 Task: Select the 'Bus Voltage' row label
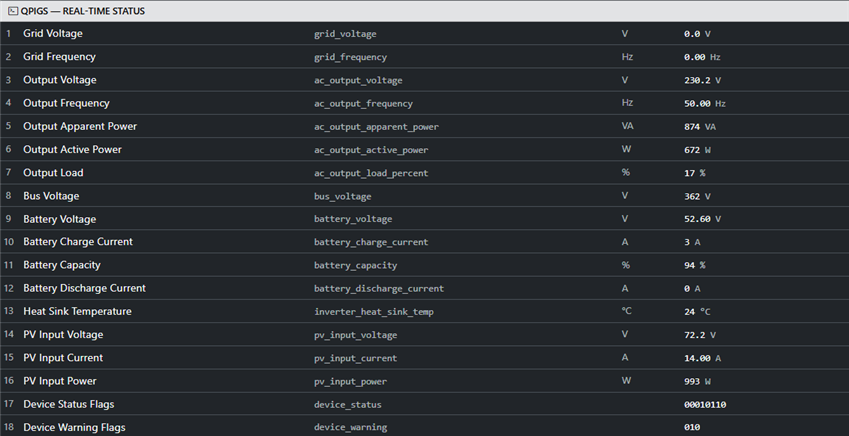pyautogui.click(x=51, y=196)
